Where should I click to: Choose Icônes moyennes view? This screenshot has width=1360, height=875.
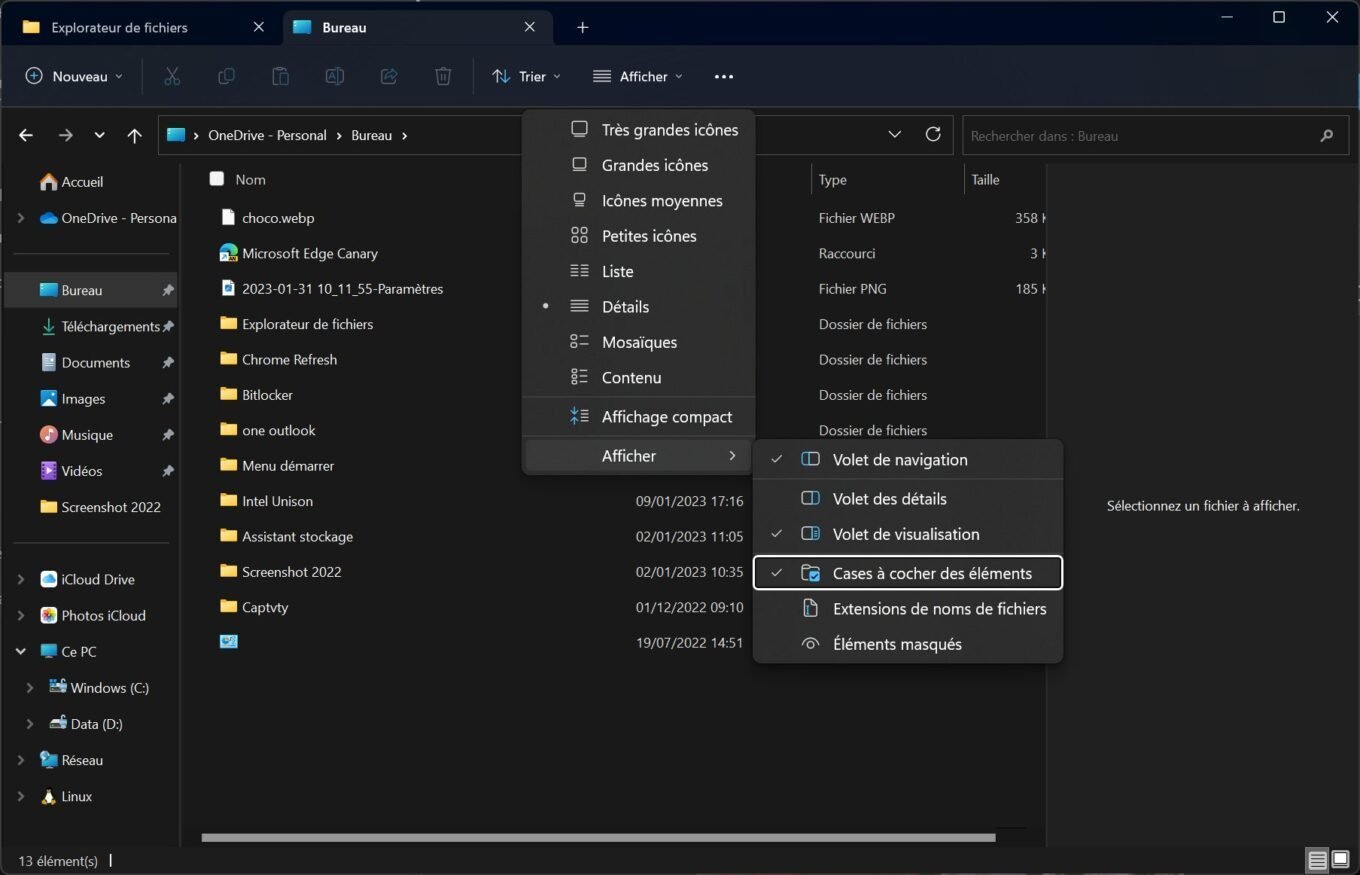pos(638,200)
